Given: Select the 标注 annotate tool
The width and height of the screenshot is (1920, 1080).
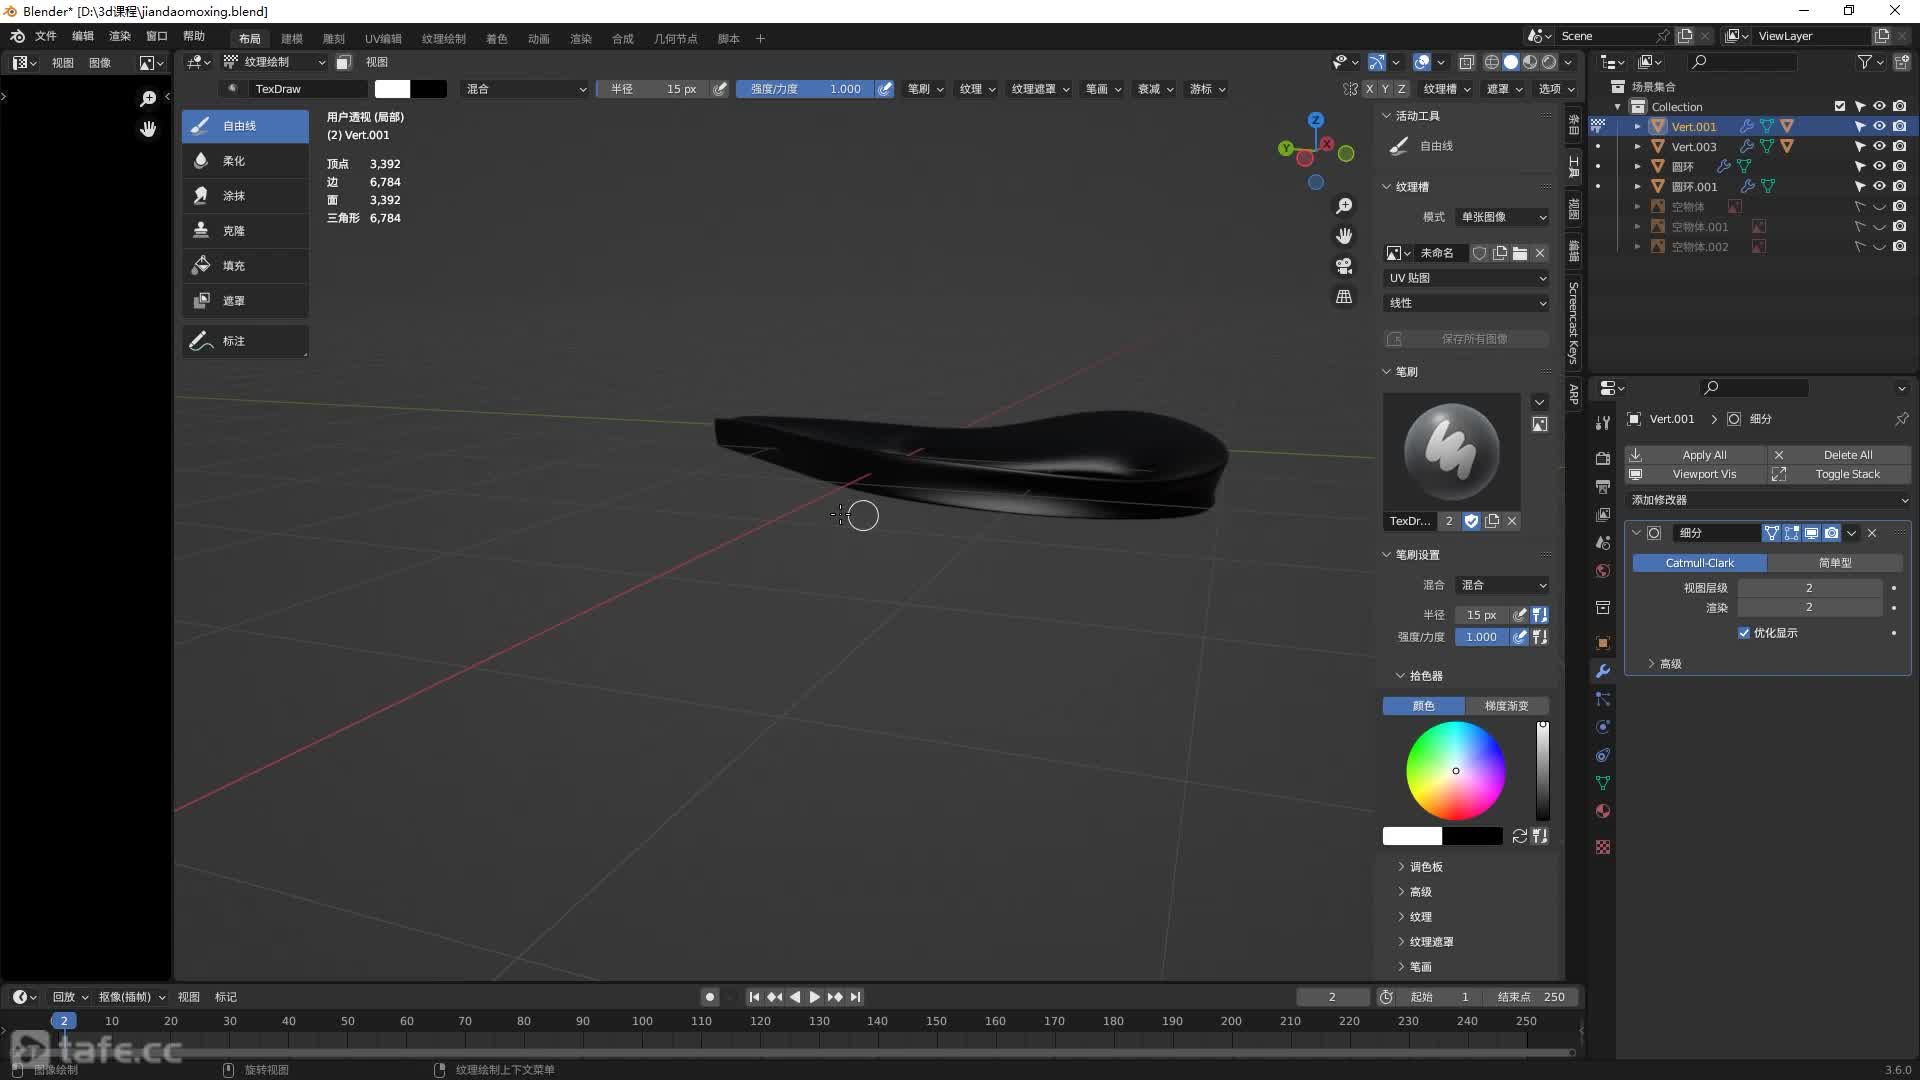Looking at the screenshot, I should (245, 341).
